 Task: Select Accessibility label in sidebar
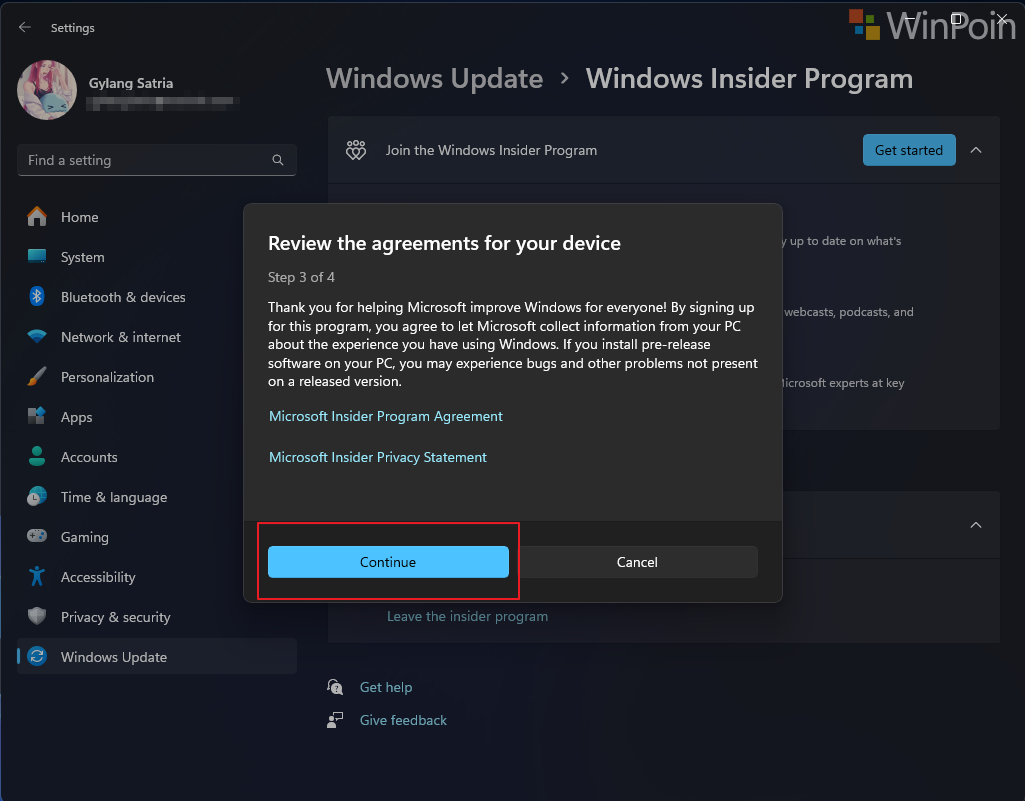tap(98, 577)
